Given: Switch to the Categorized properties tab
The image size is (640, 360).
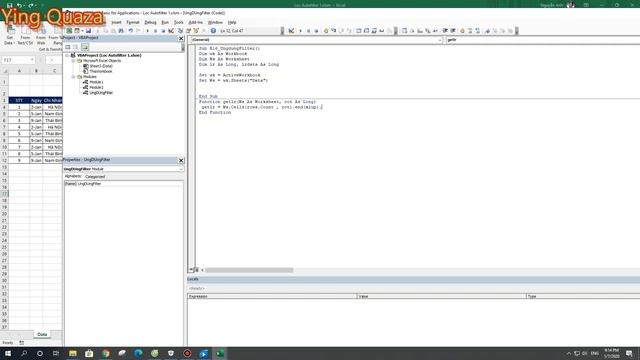Looking at the screenshot, I should 95,177.
